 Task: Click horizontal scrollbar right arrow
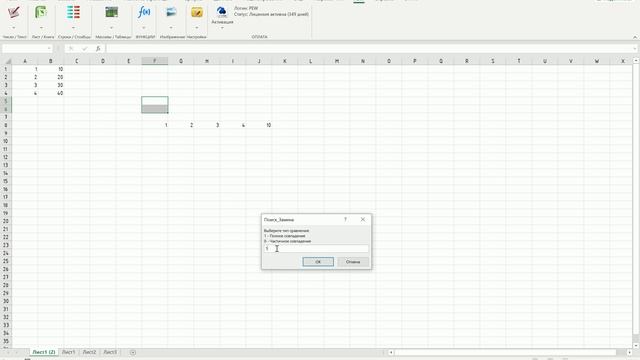tap(629, 352)
